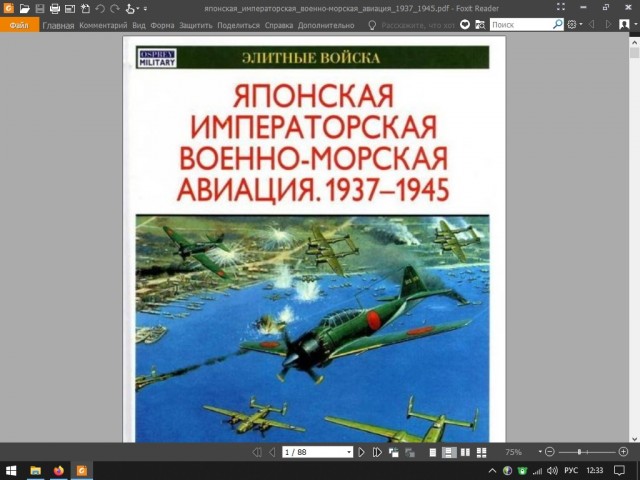Open the Windows notification center
The width and height of the screenshot is (640, 480).
click(x=619, y=471)
